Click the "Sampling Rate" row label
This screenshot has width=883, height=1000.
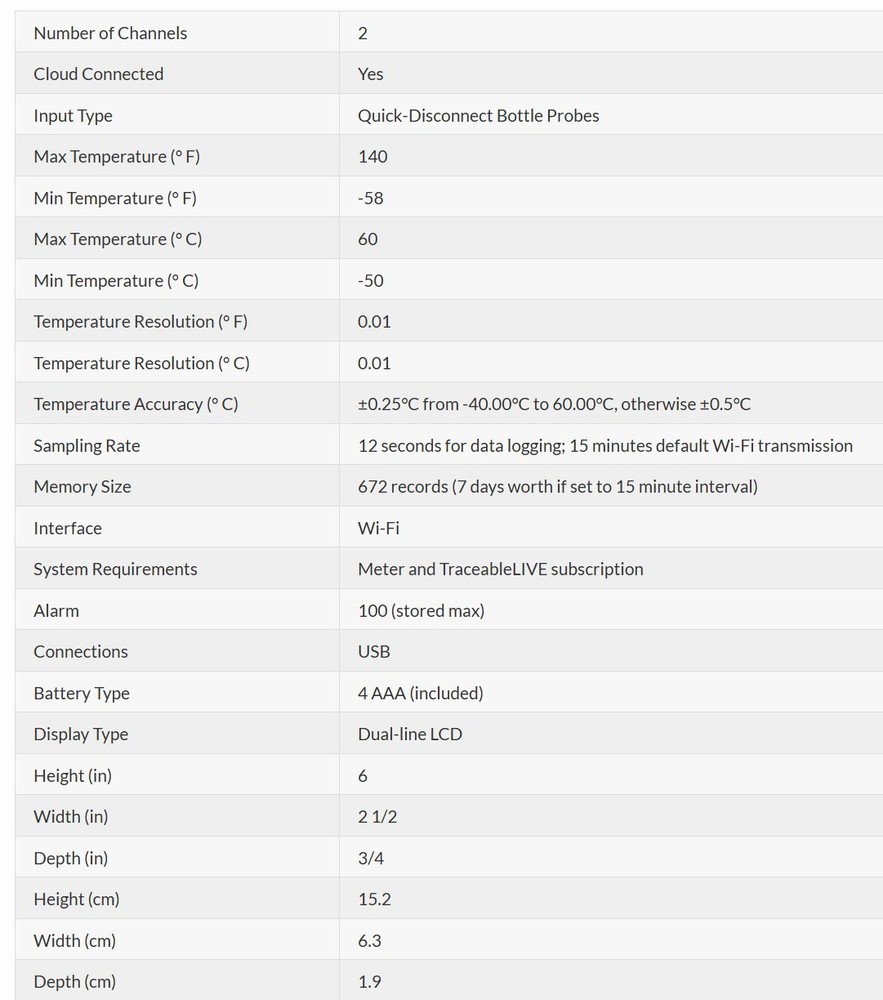coord(86,446)
